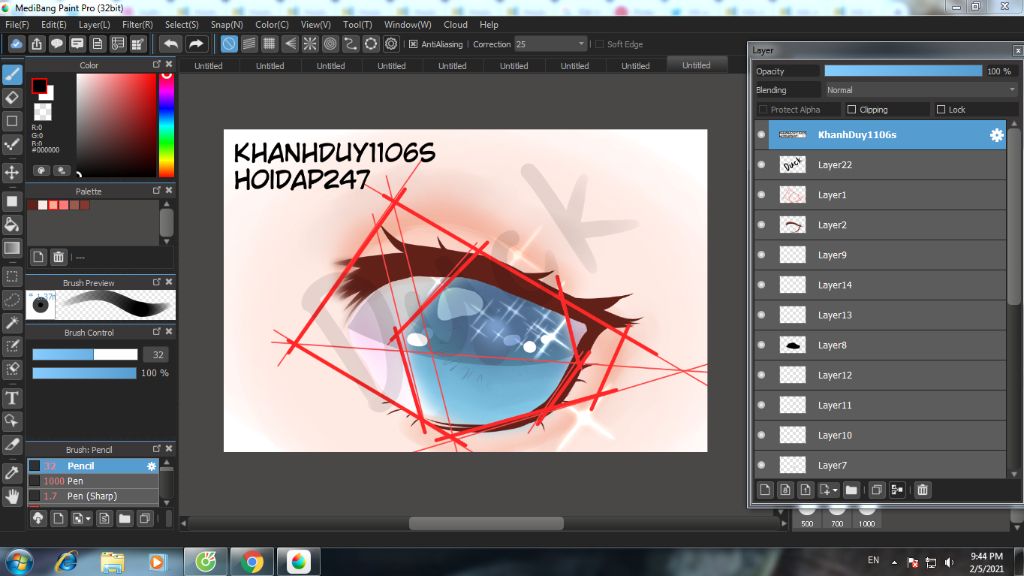Adjust the brush size slider
The image size is (1024, 576).
[x=85, y=355]
